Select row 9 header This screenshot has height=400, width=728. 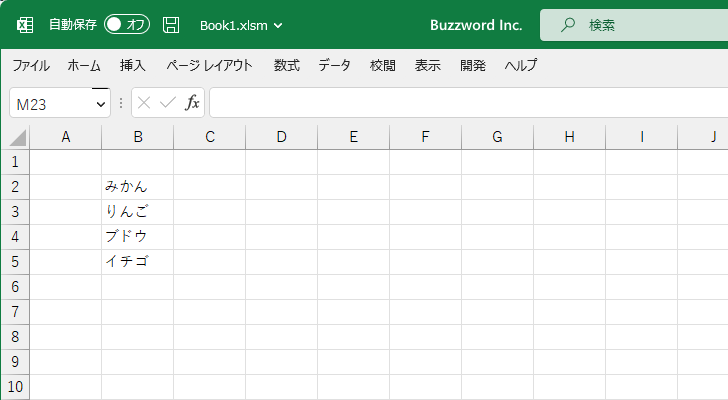tap(15, 362)
